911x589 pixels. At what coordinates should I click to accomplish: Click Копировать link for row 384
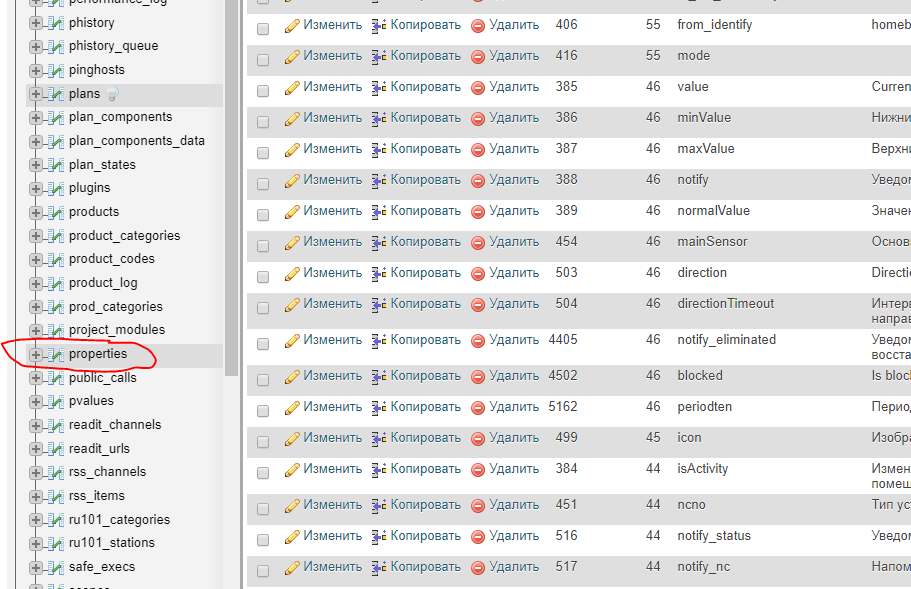click(x=425, y=469)
